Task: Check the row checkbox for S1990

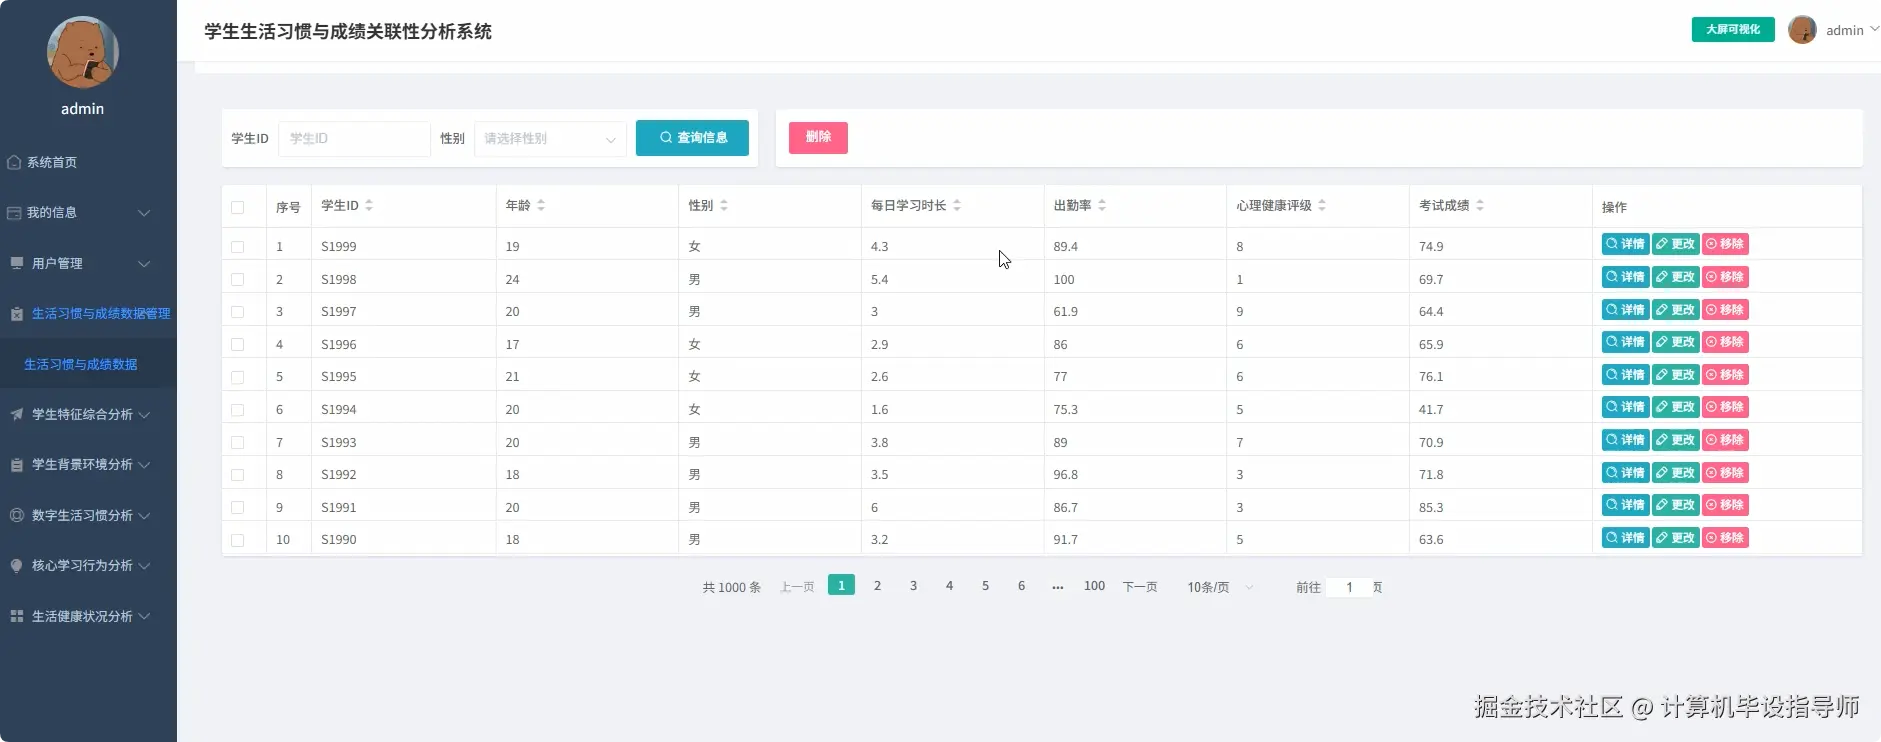Action: coord(237,540)
